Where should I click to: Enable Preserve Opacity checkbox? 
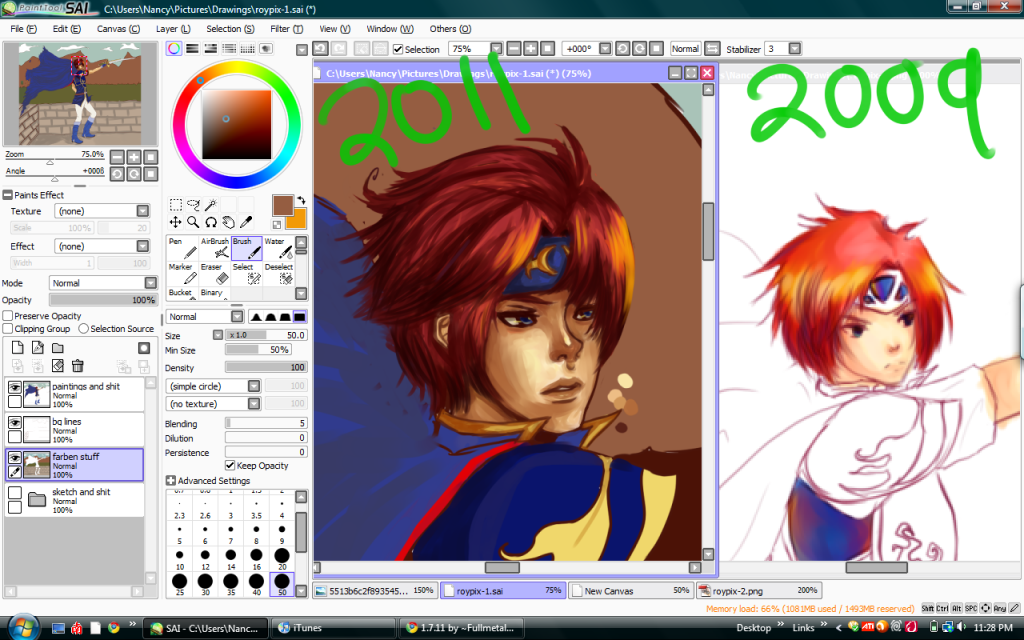[8, 316]
